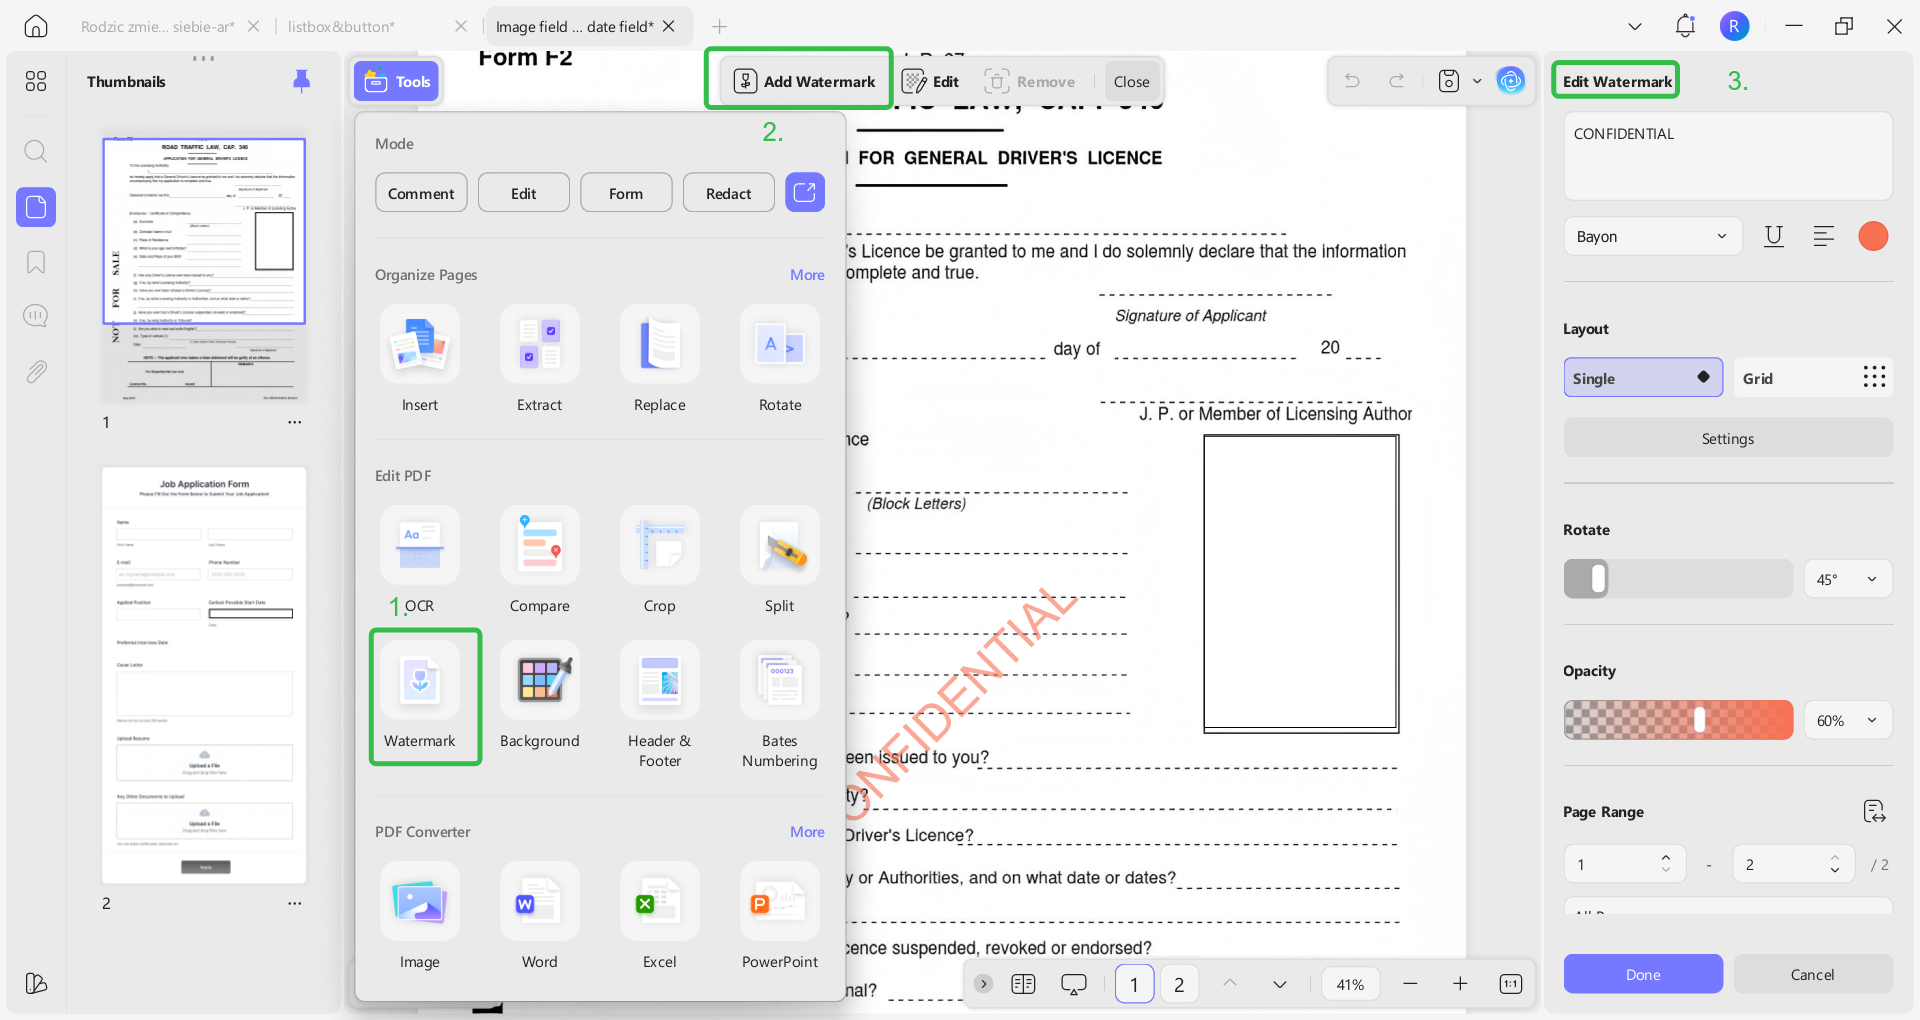The image size is (1920, 1020).
Task: Convert PDF to Excel
Action: (x=660, y=917)
